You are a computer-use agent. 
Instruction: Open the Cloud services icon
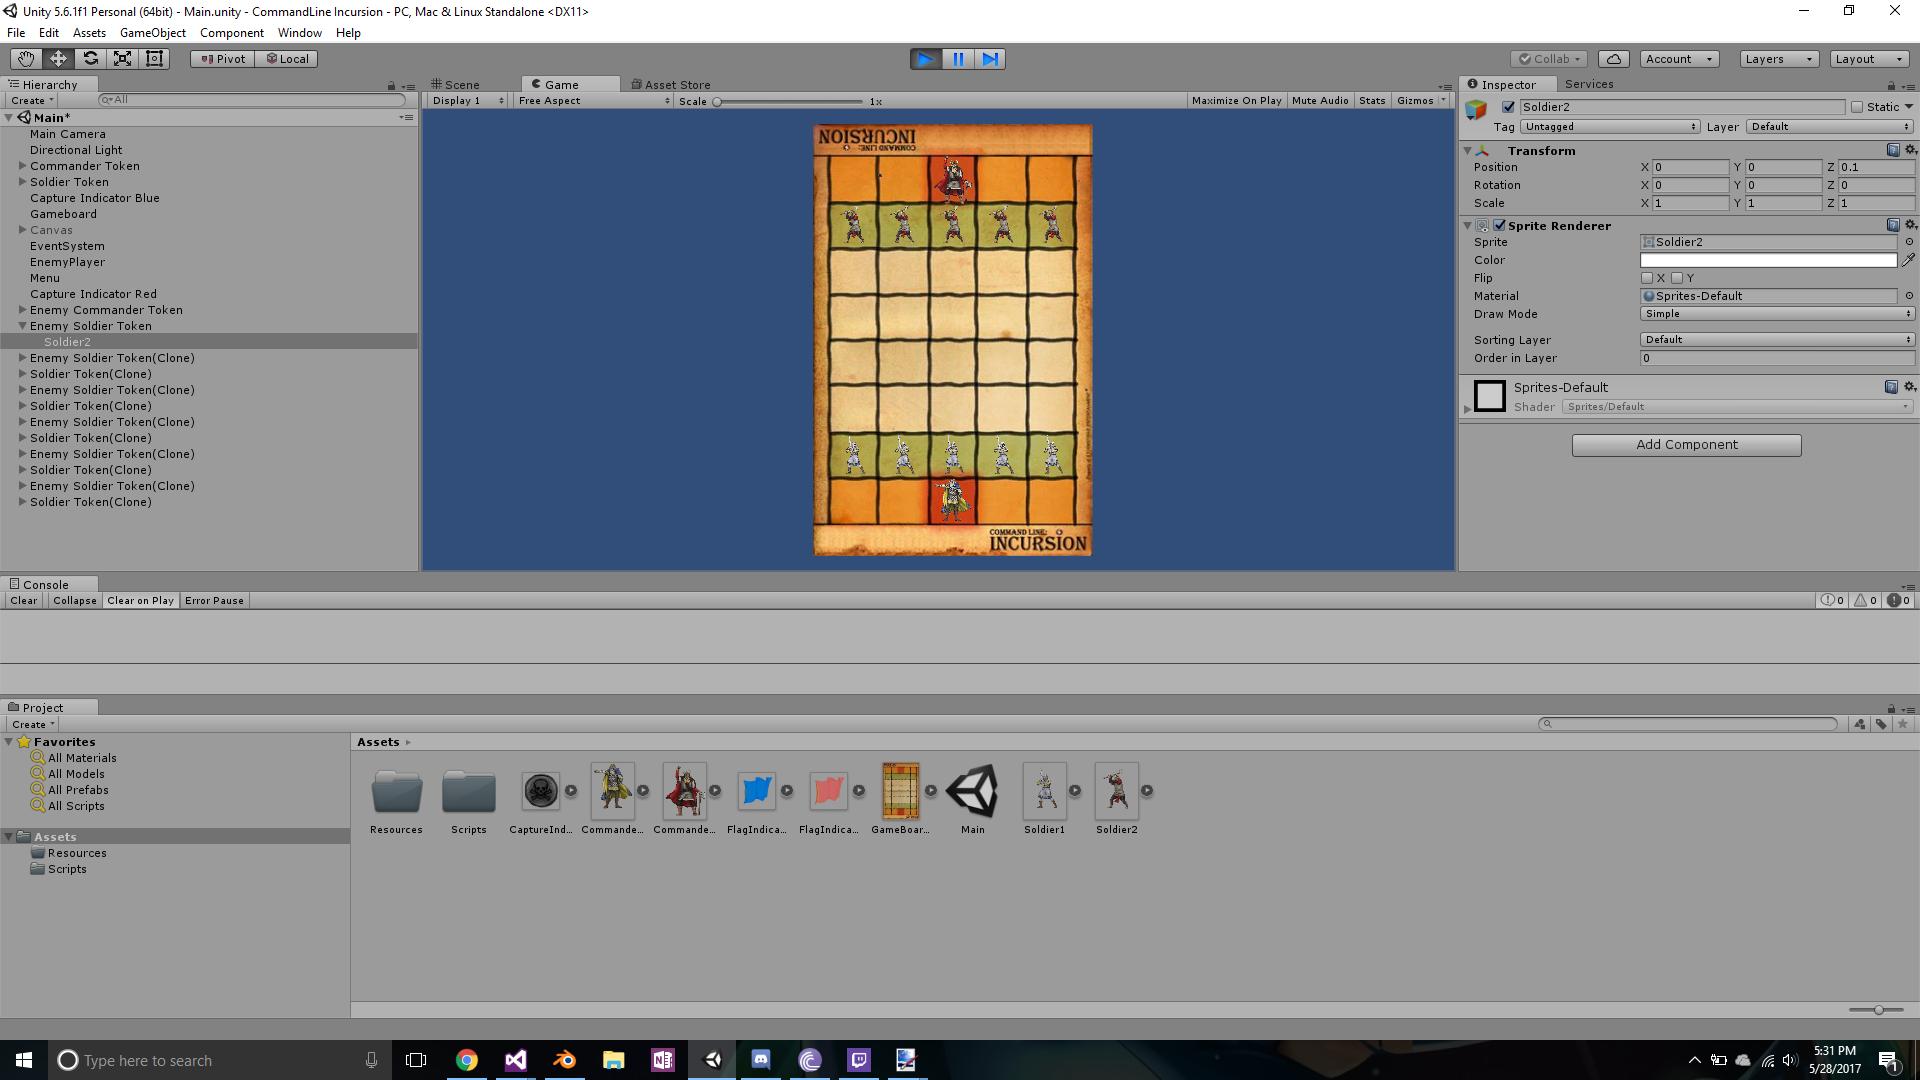click(1613, 59)
